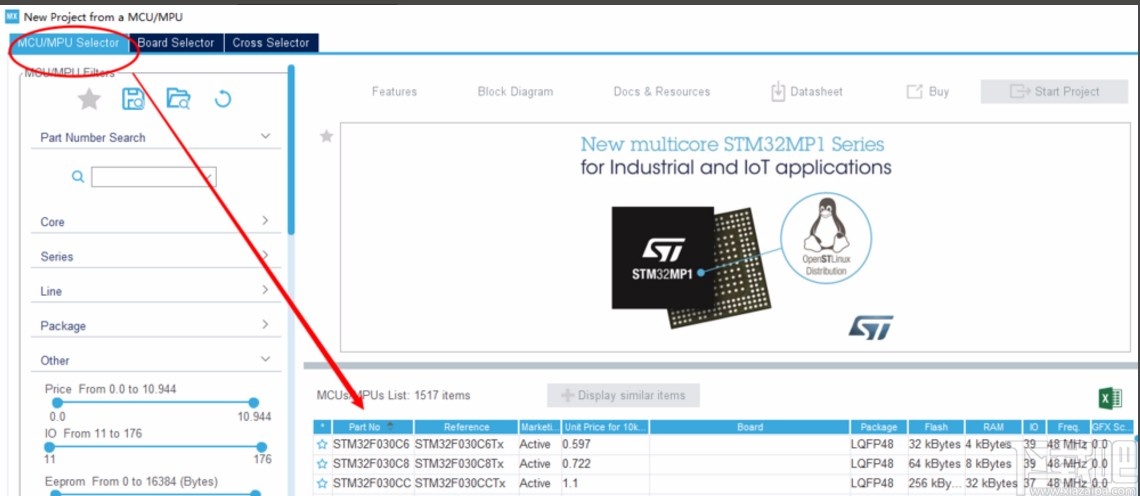This screenshot has height=496, width=1140.
Task: Select the STM32F030C8Tx reference cell
Action: (466, 464)
